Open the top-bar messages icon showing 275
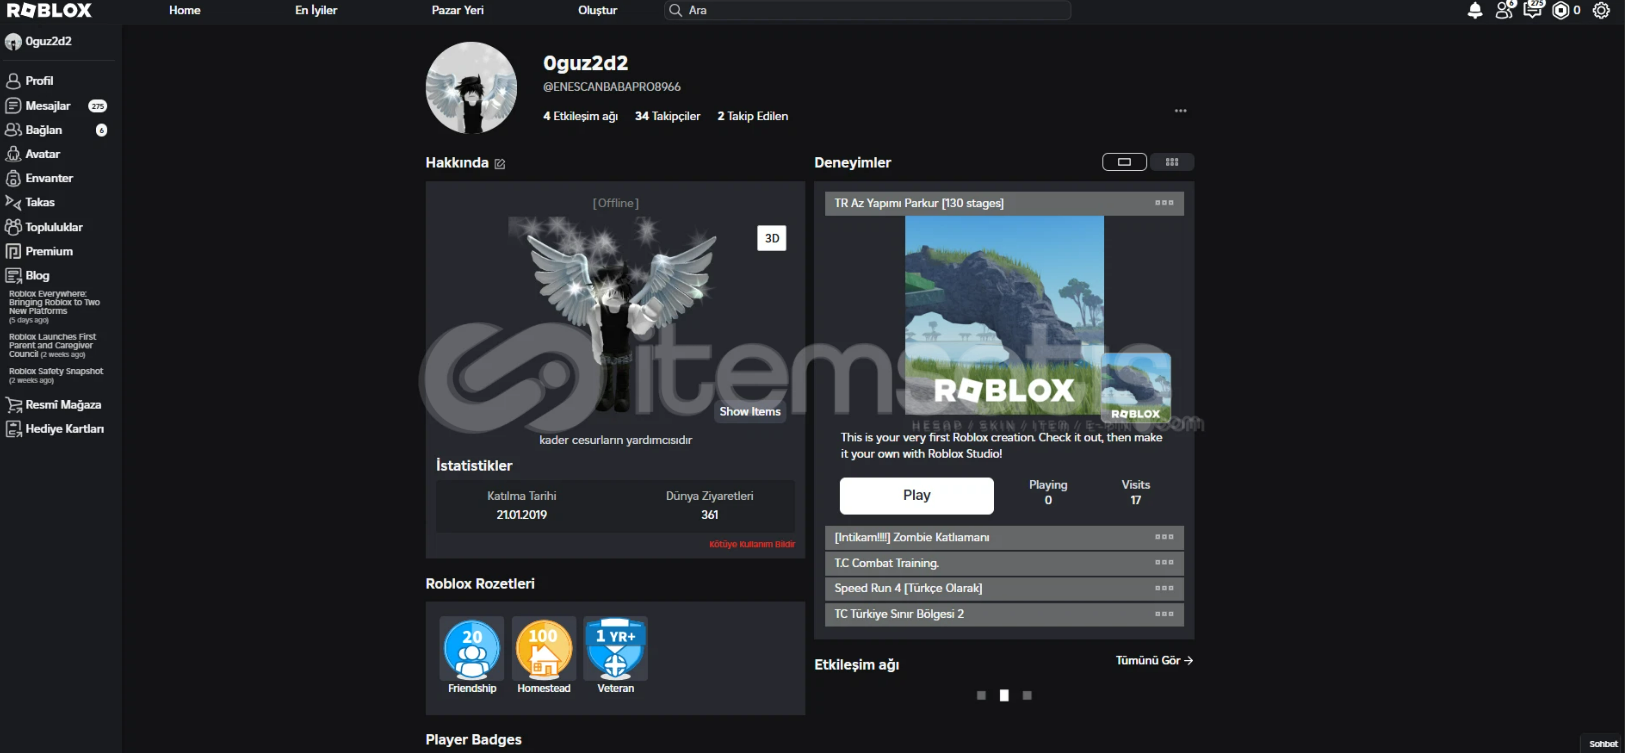Image resolution: width=1625 pixels, height=753 pixels. pos(1532,11)
